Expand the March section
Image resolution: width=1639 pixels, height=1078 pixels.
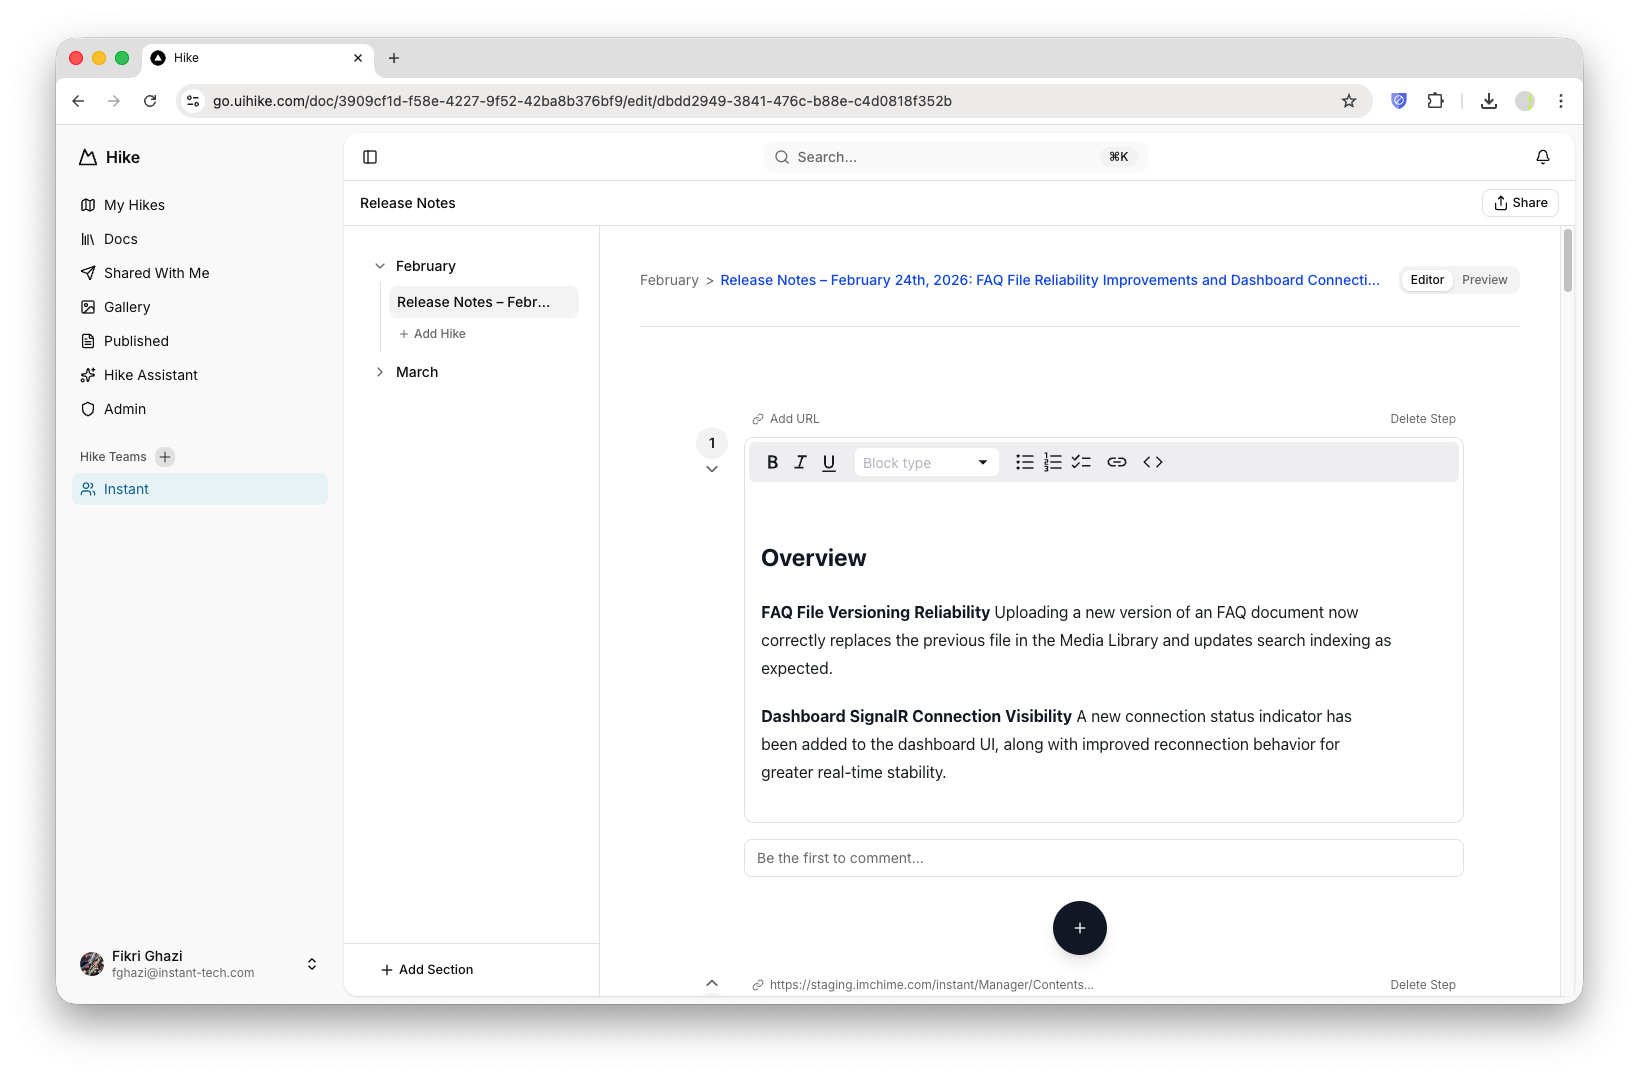[380, 371]
